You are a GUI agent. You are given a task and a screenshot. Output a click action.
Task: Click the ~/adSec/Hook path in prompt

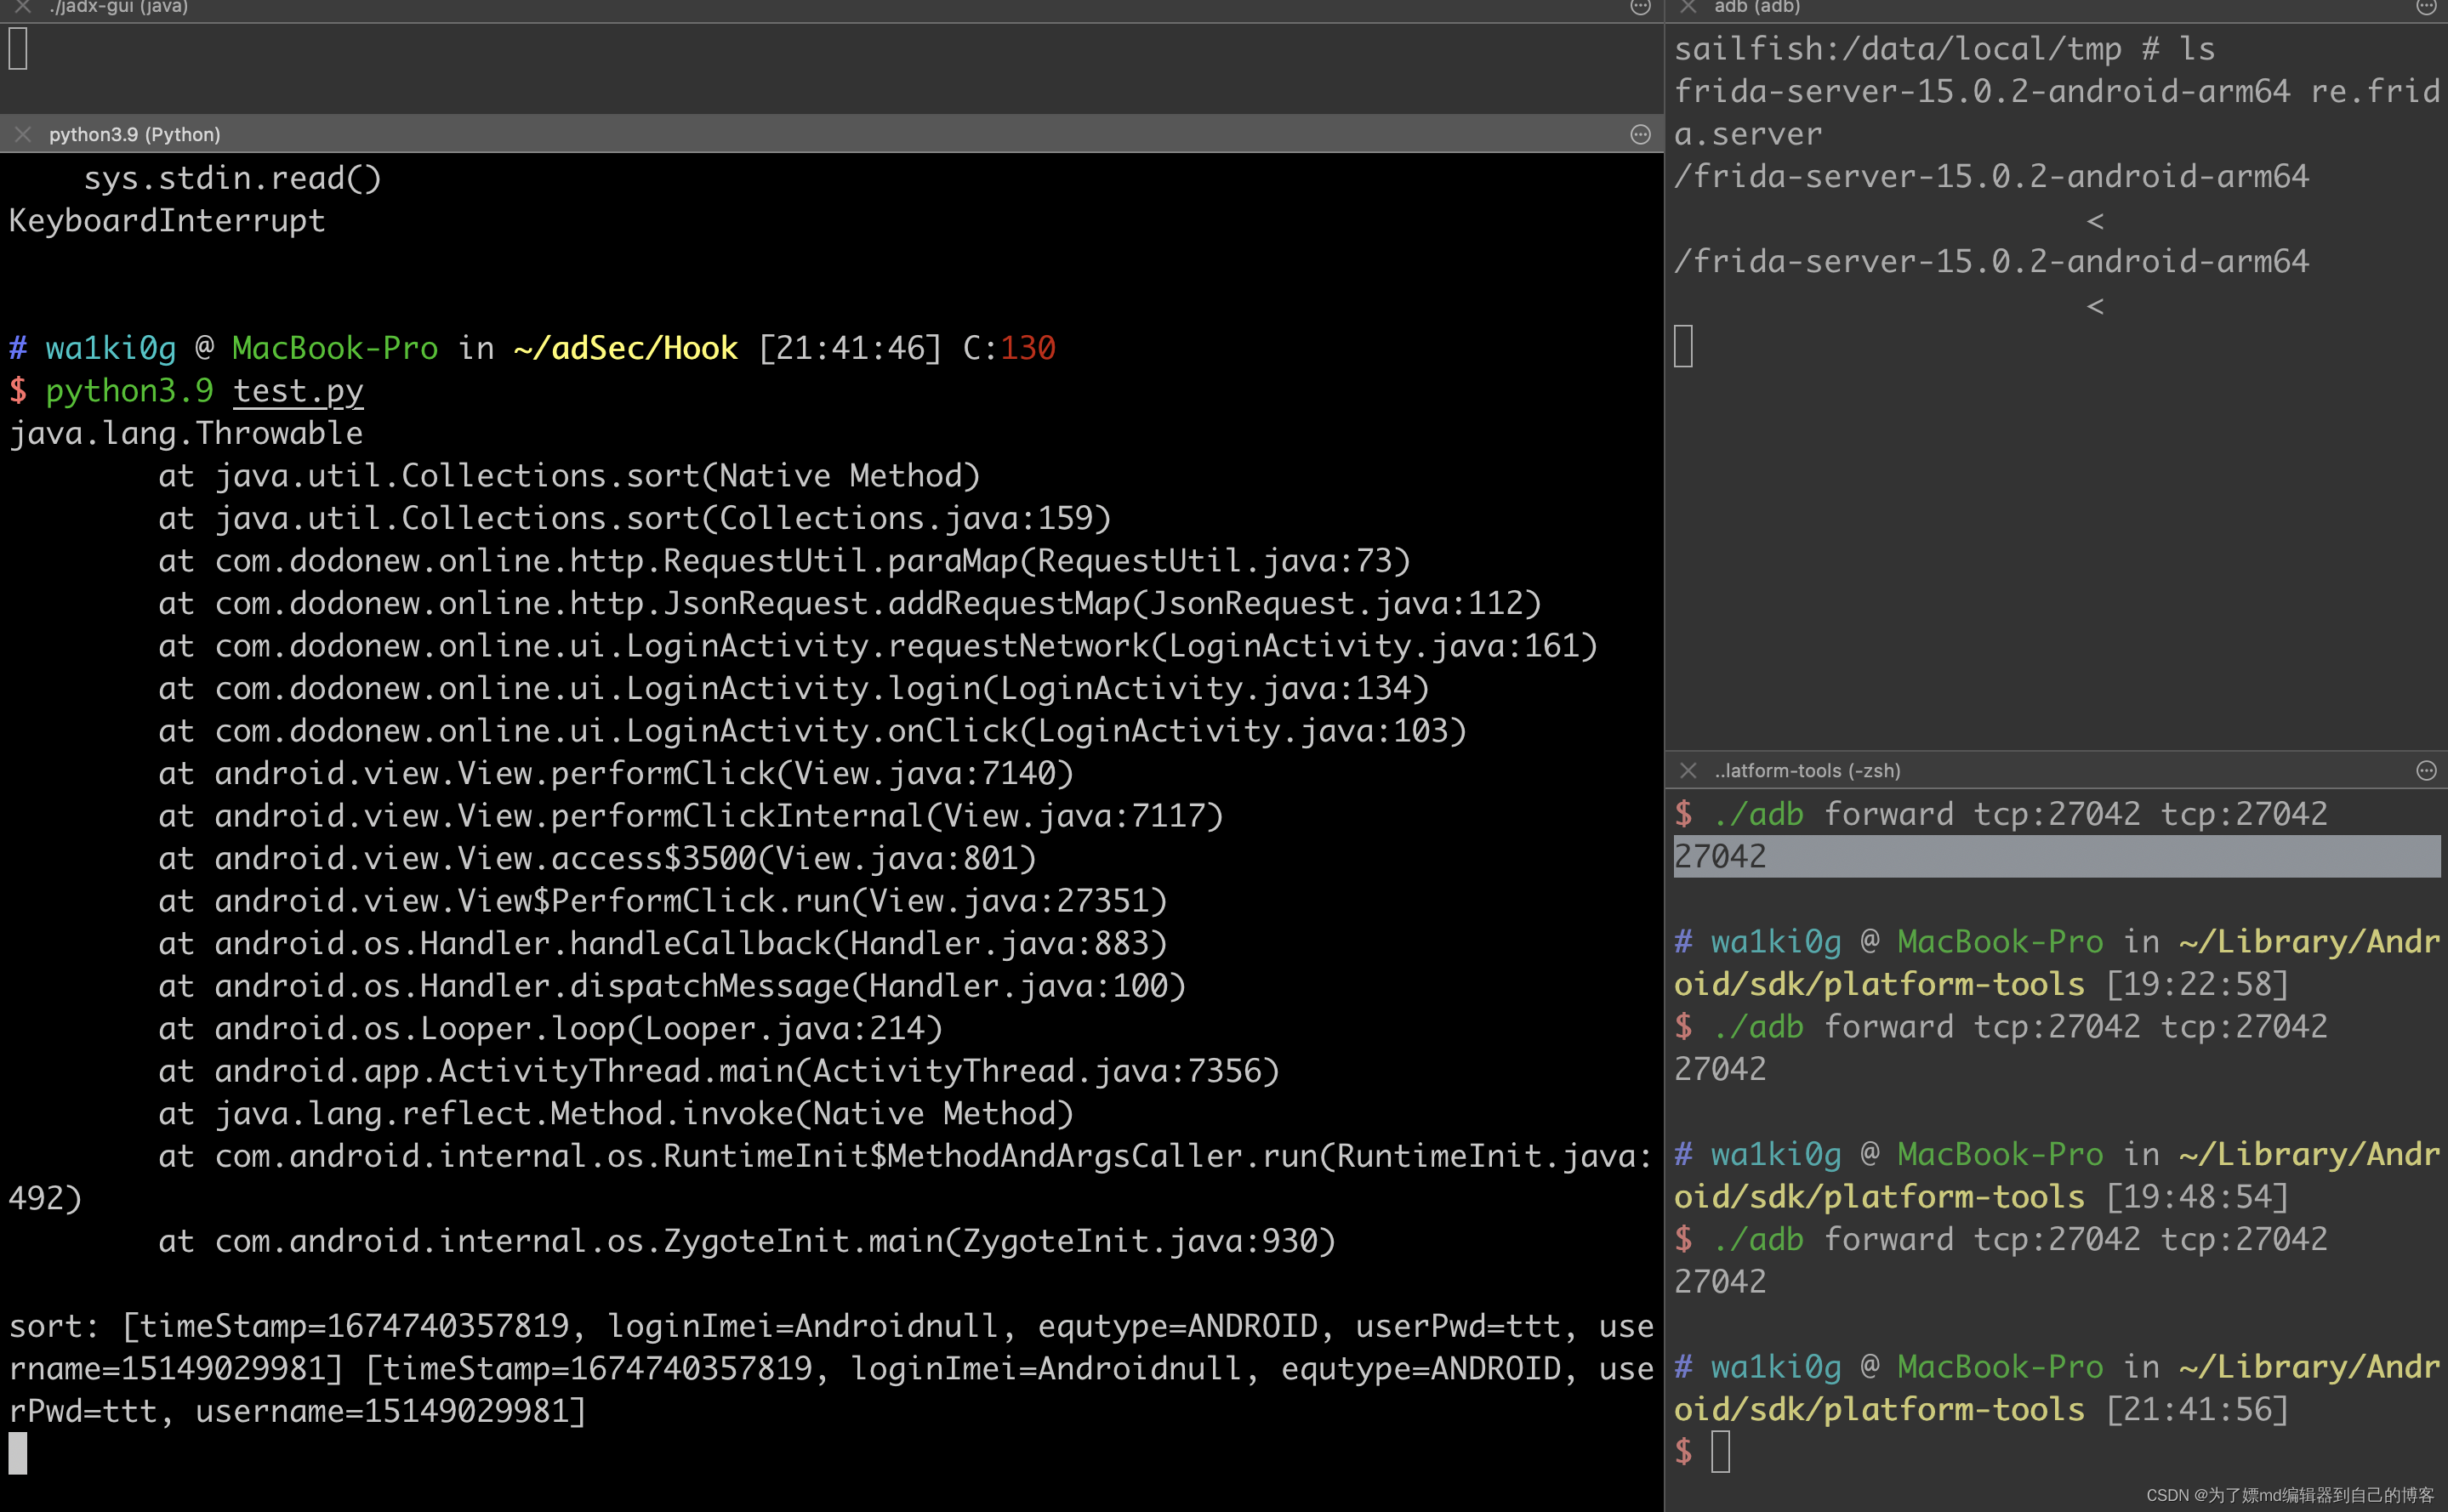click(625, 348)
